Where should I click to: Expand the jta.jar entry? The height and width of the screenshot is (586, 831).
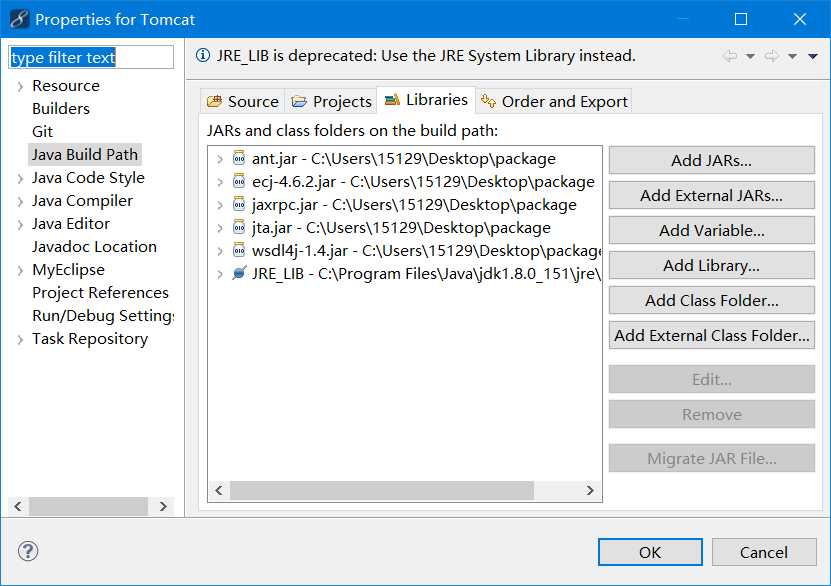pos(220,228)
